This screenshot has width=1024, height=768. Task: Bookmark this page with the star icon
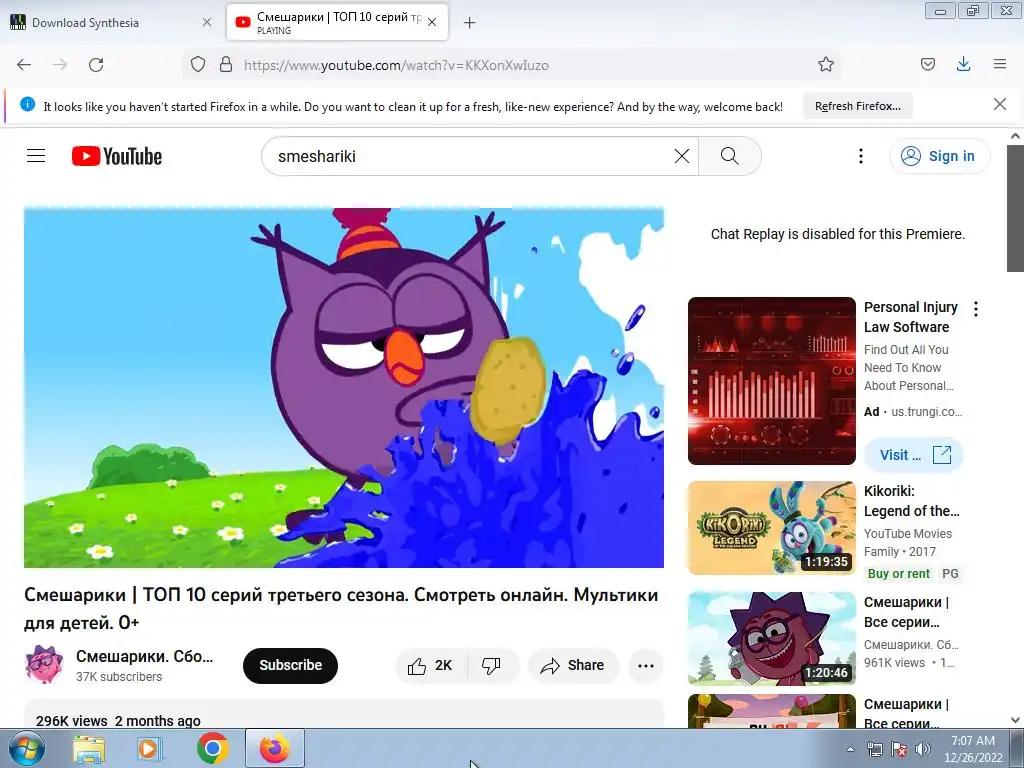825,64
